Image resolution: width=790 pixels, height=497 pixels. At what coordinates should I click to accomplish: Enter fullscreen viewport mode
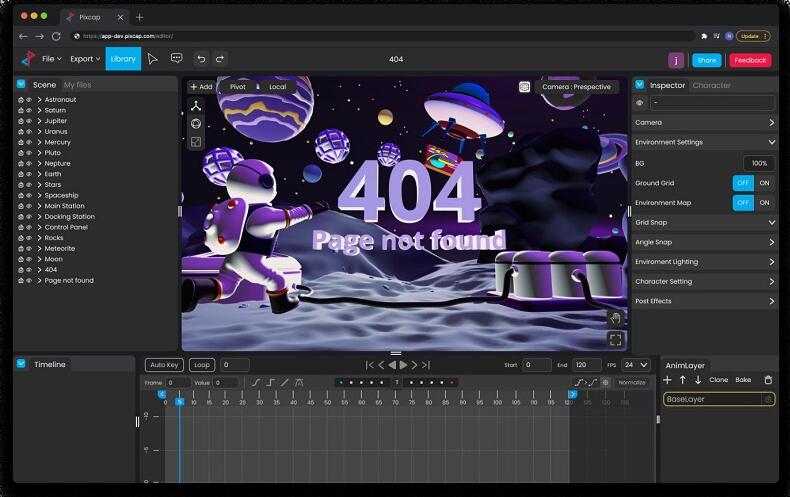[615, 339]
